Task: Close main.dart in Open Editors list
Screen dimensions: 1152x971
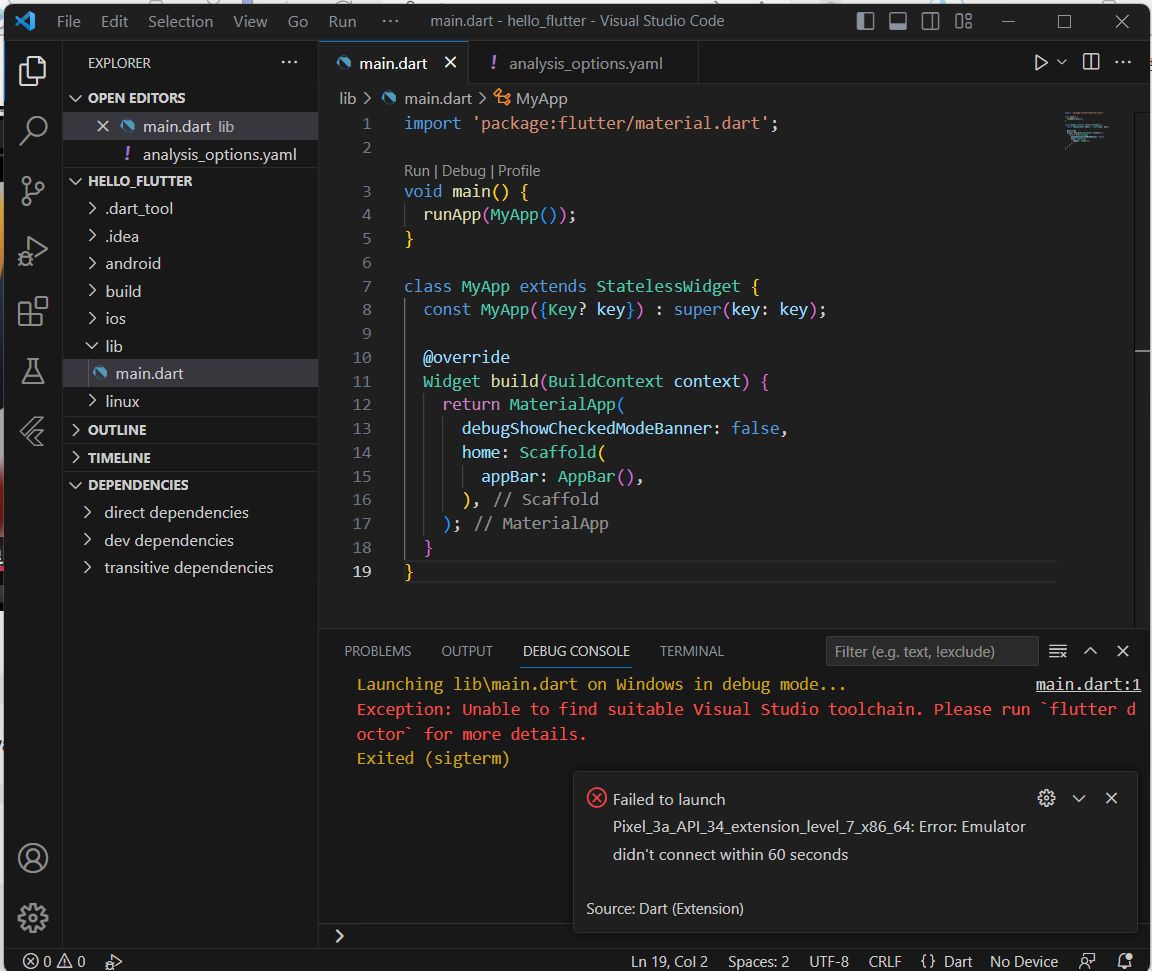Action: 103,126
